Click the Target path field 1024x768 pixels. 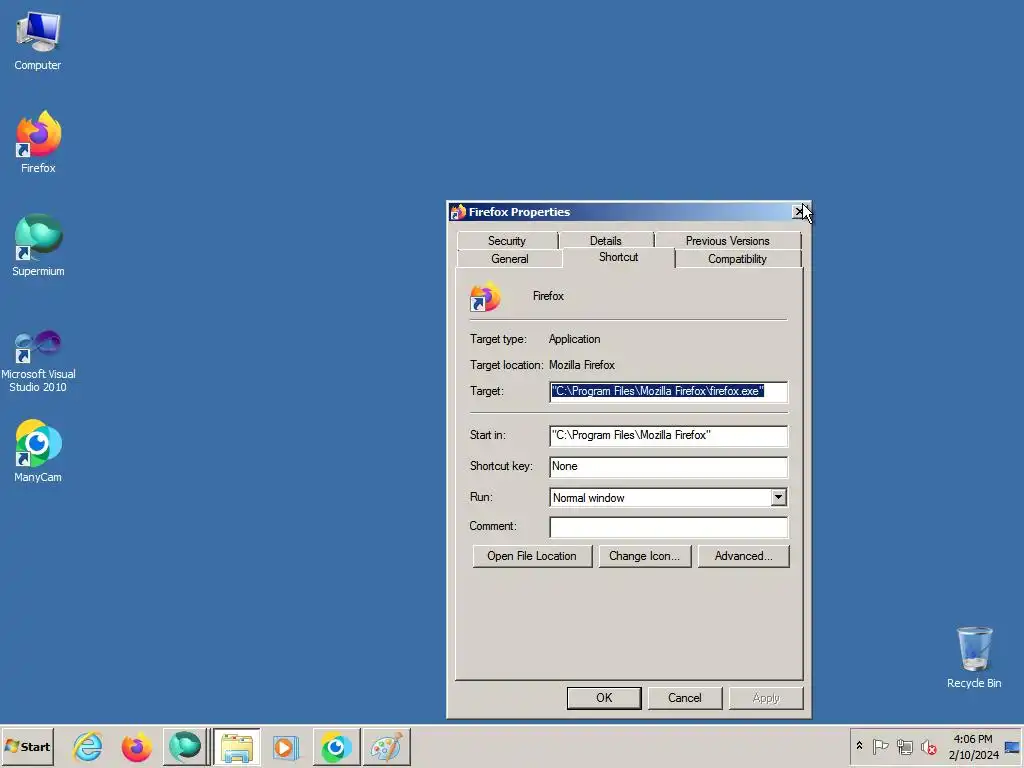pos(668,391)
